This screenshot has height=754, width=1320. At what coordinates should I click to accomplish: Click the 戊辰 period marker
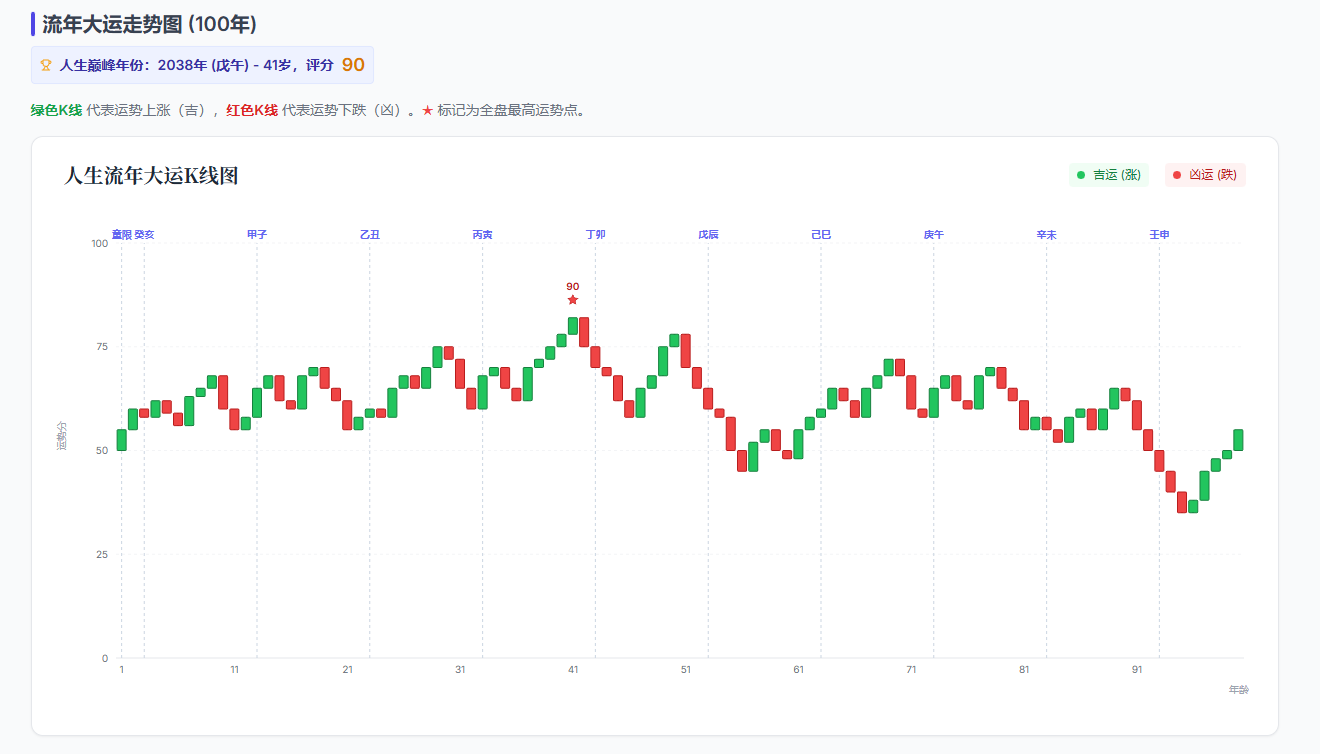point(708,235)
